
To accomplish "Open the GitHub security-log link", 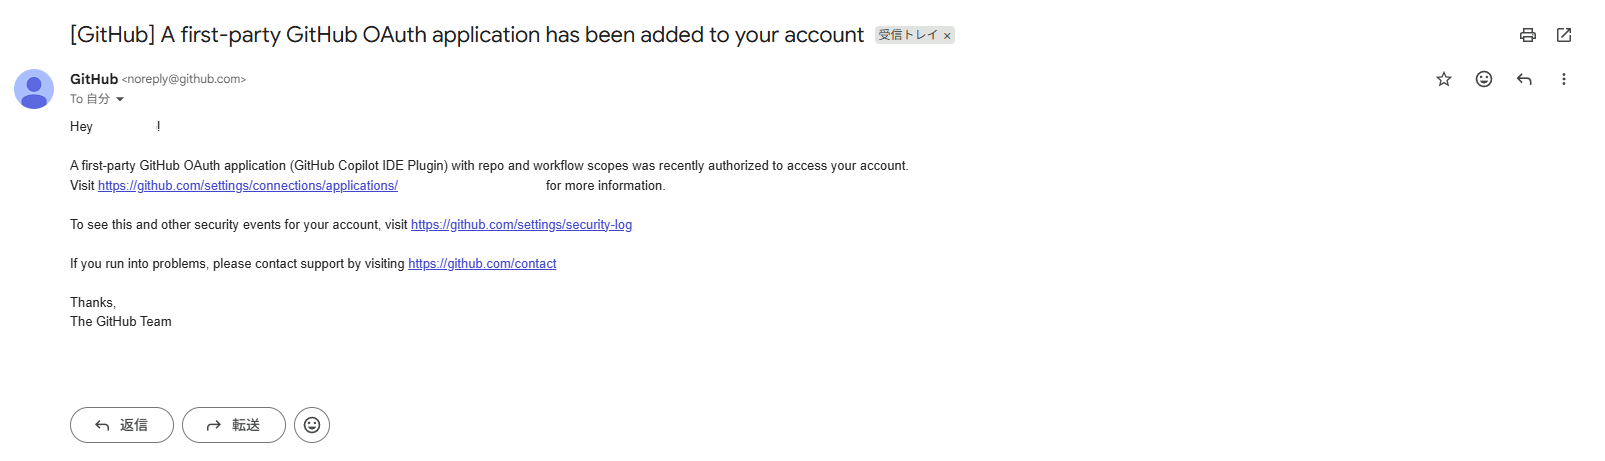I will (x=521, y=225).
